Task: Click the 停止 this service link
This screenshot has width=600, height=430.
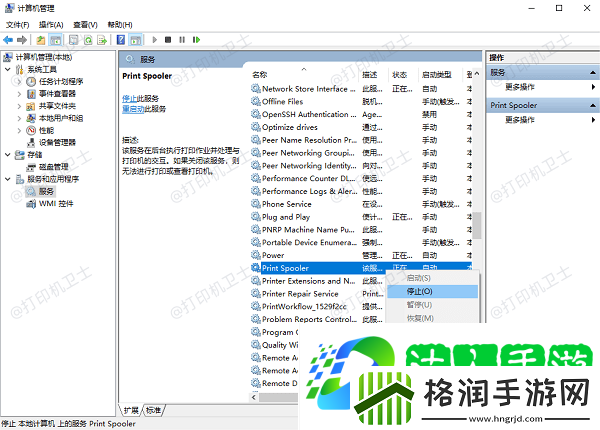Action: click(129, 99)
